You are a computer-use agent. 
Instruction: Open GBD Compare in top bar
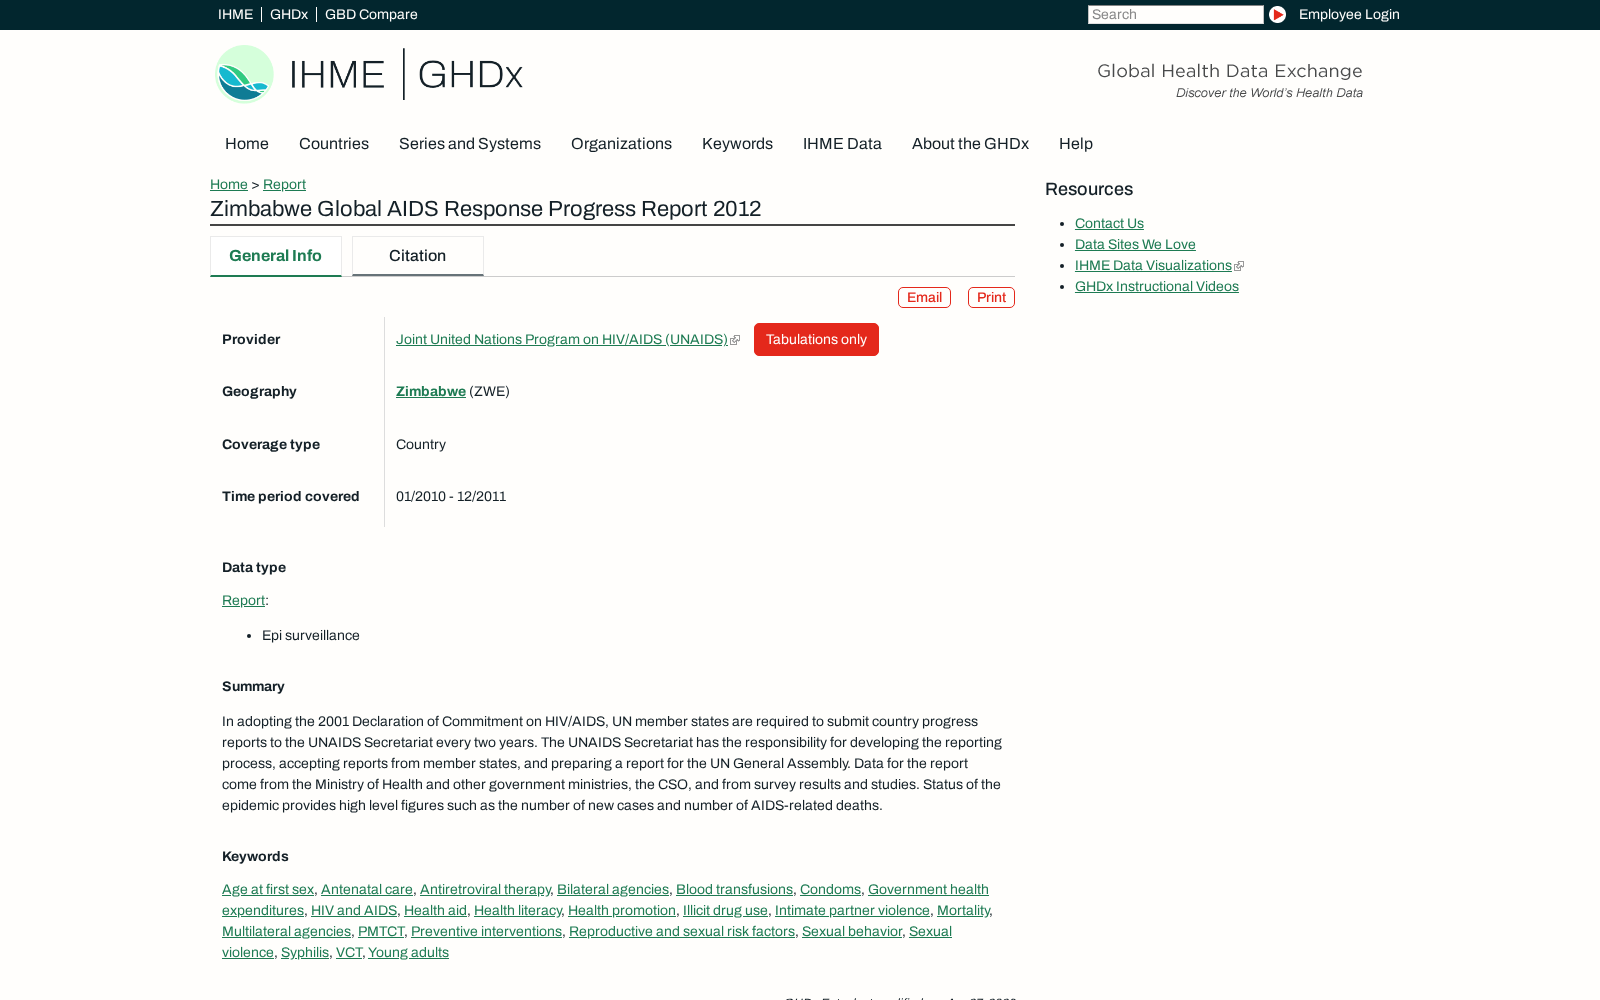pos(371,14)
